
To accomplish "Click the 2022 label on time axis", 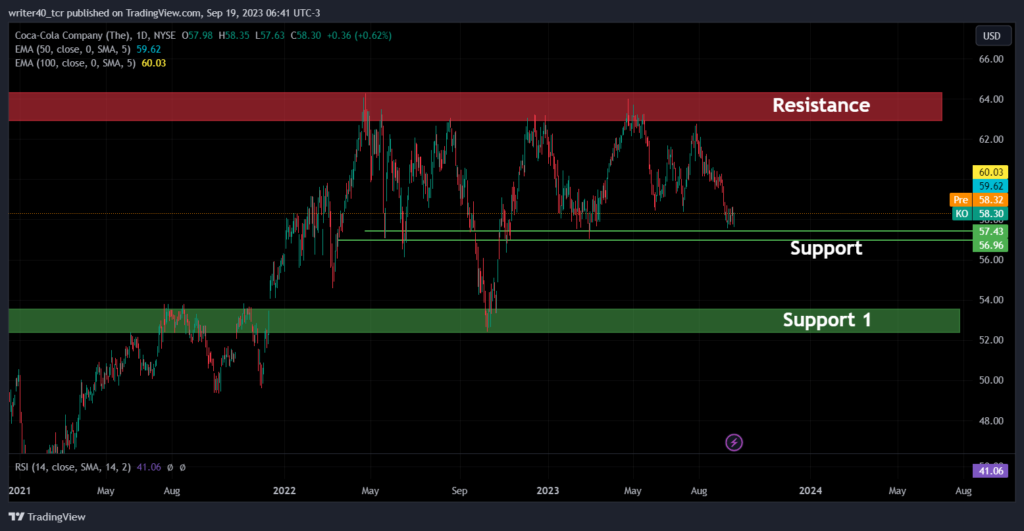I will click(284, 491).
